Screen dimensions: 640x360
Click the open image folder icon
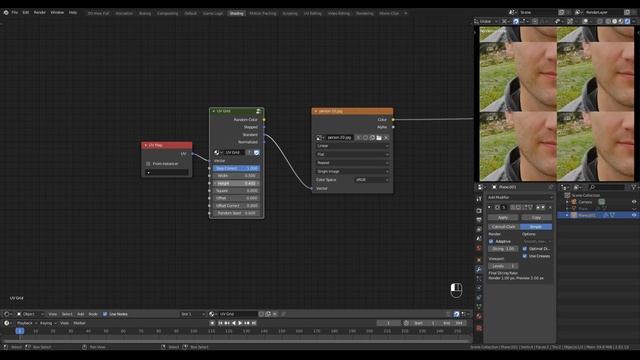379,138
